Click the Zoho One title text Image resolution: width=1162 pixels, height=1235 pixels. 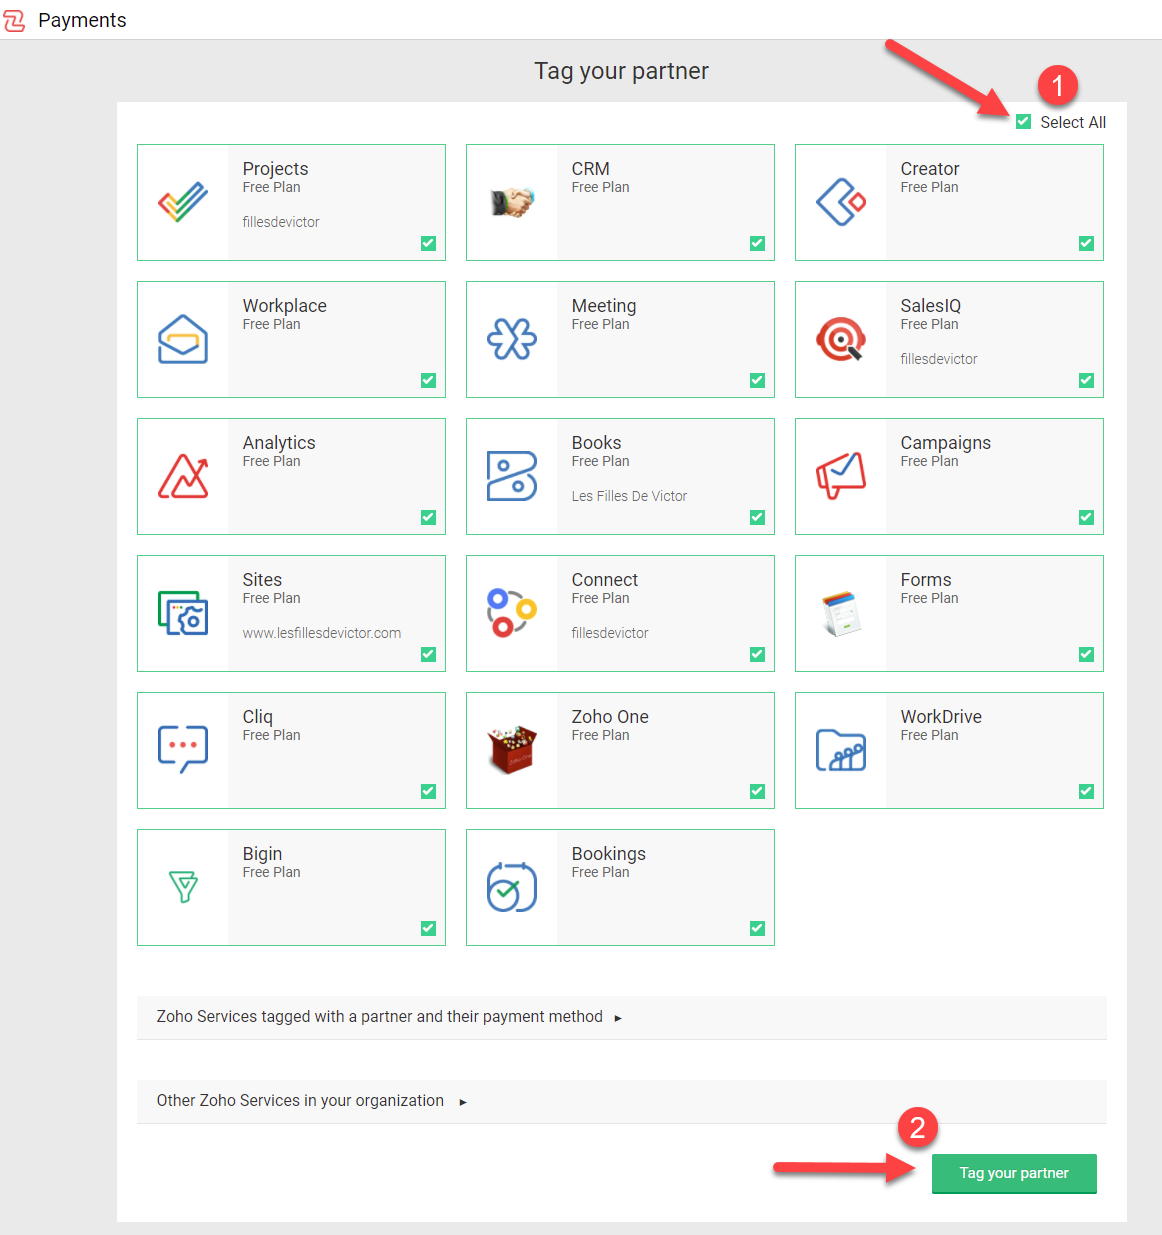pyautogui.click(x=610, y=716)
